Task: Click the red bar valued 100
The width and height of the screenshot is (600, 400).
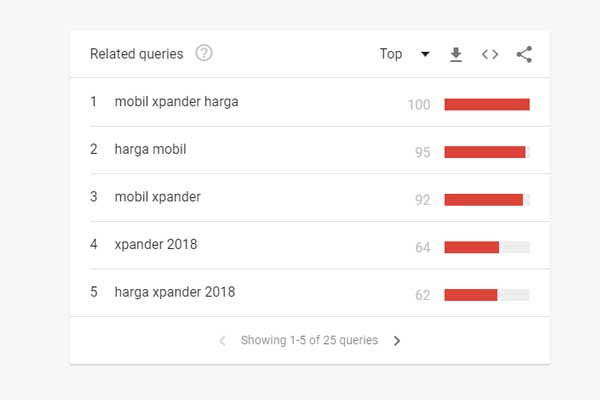Action: coord(487,104)
